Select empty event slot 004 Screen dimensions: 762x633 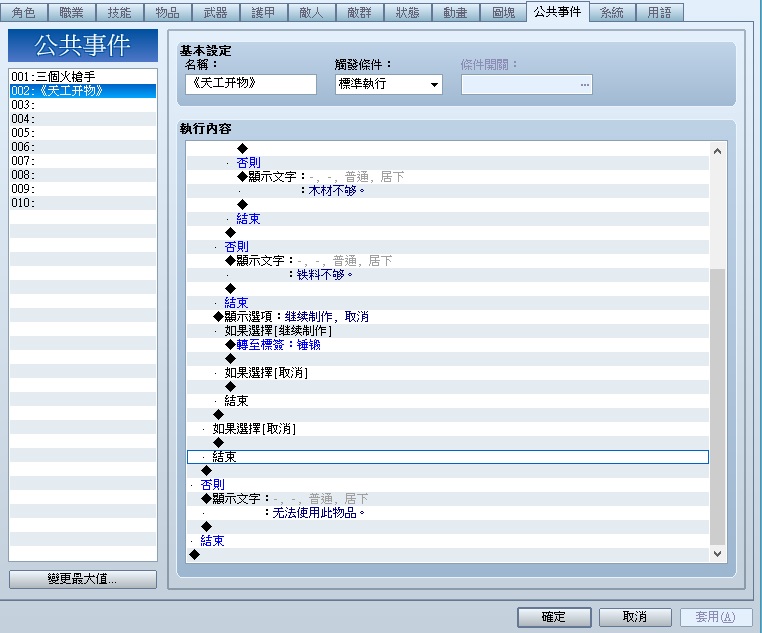point(83,119)
